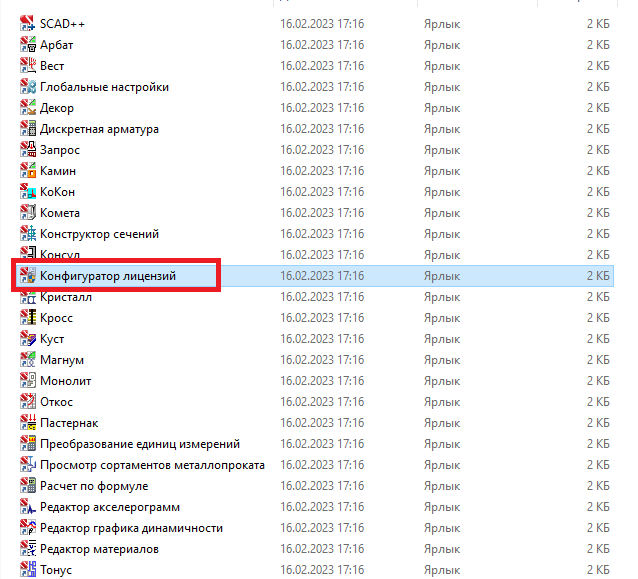
Task: Select the file name Кристалл
Action: click(66, 297)
